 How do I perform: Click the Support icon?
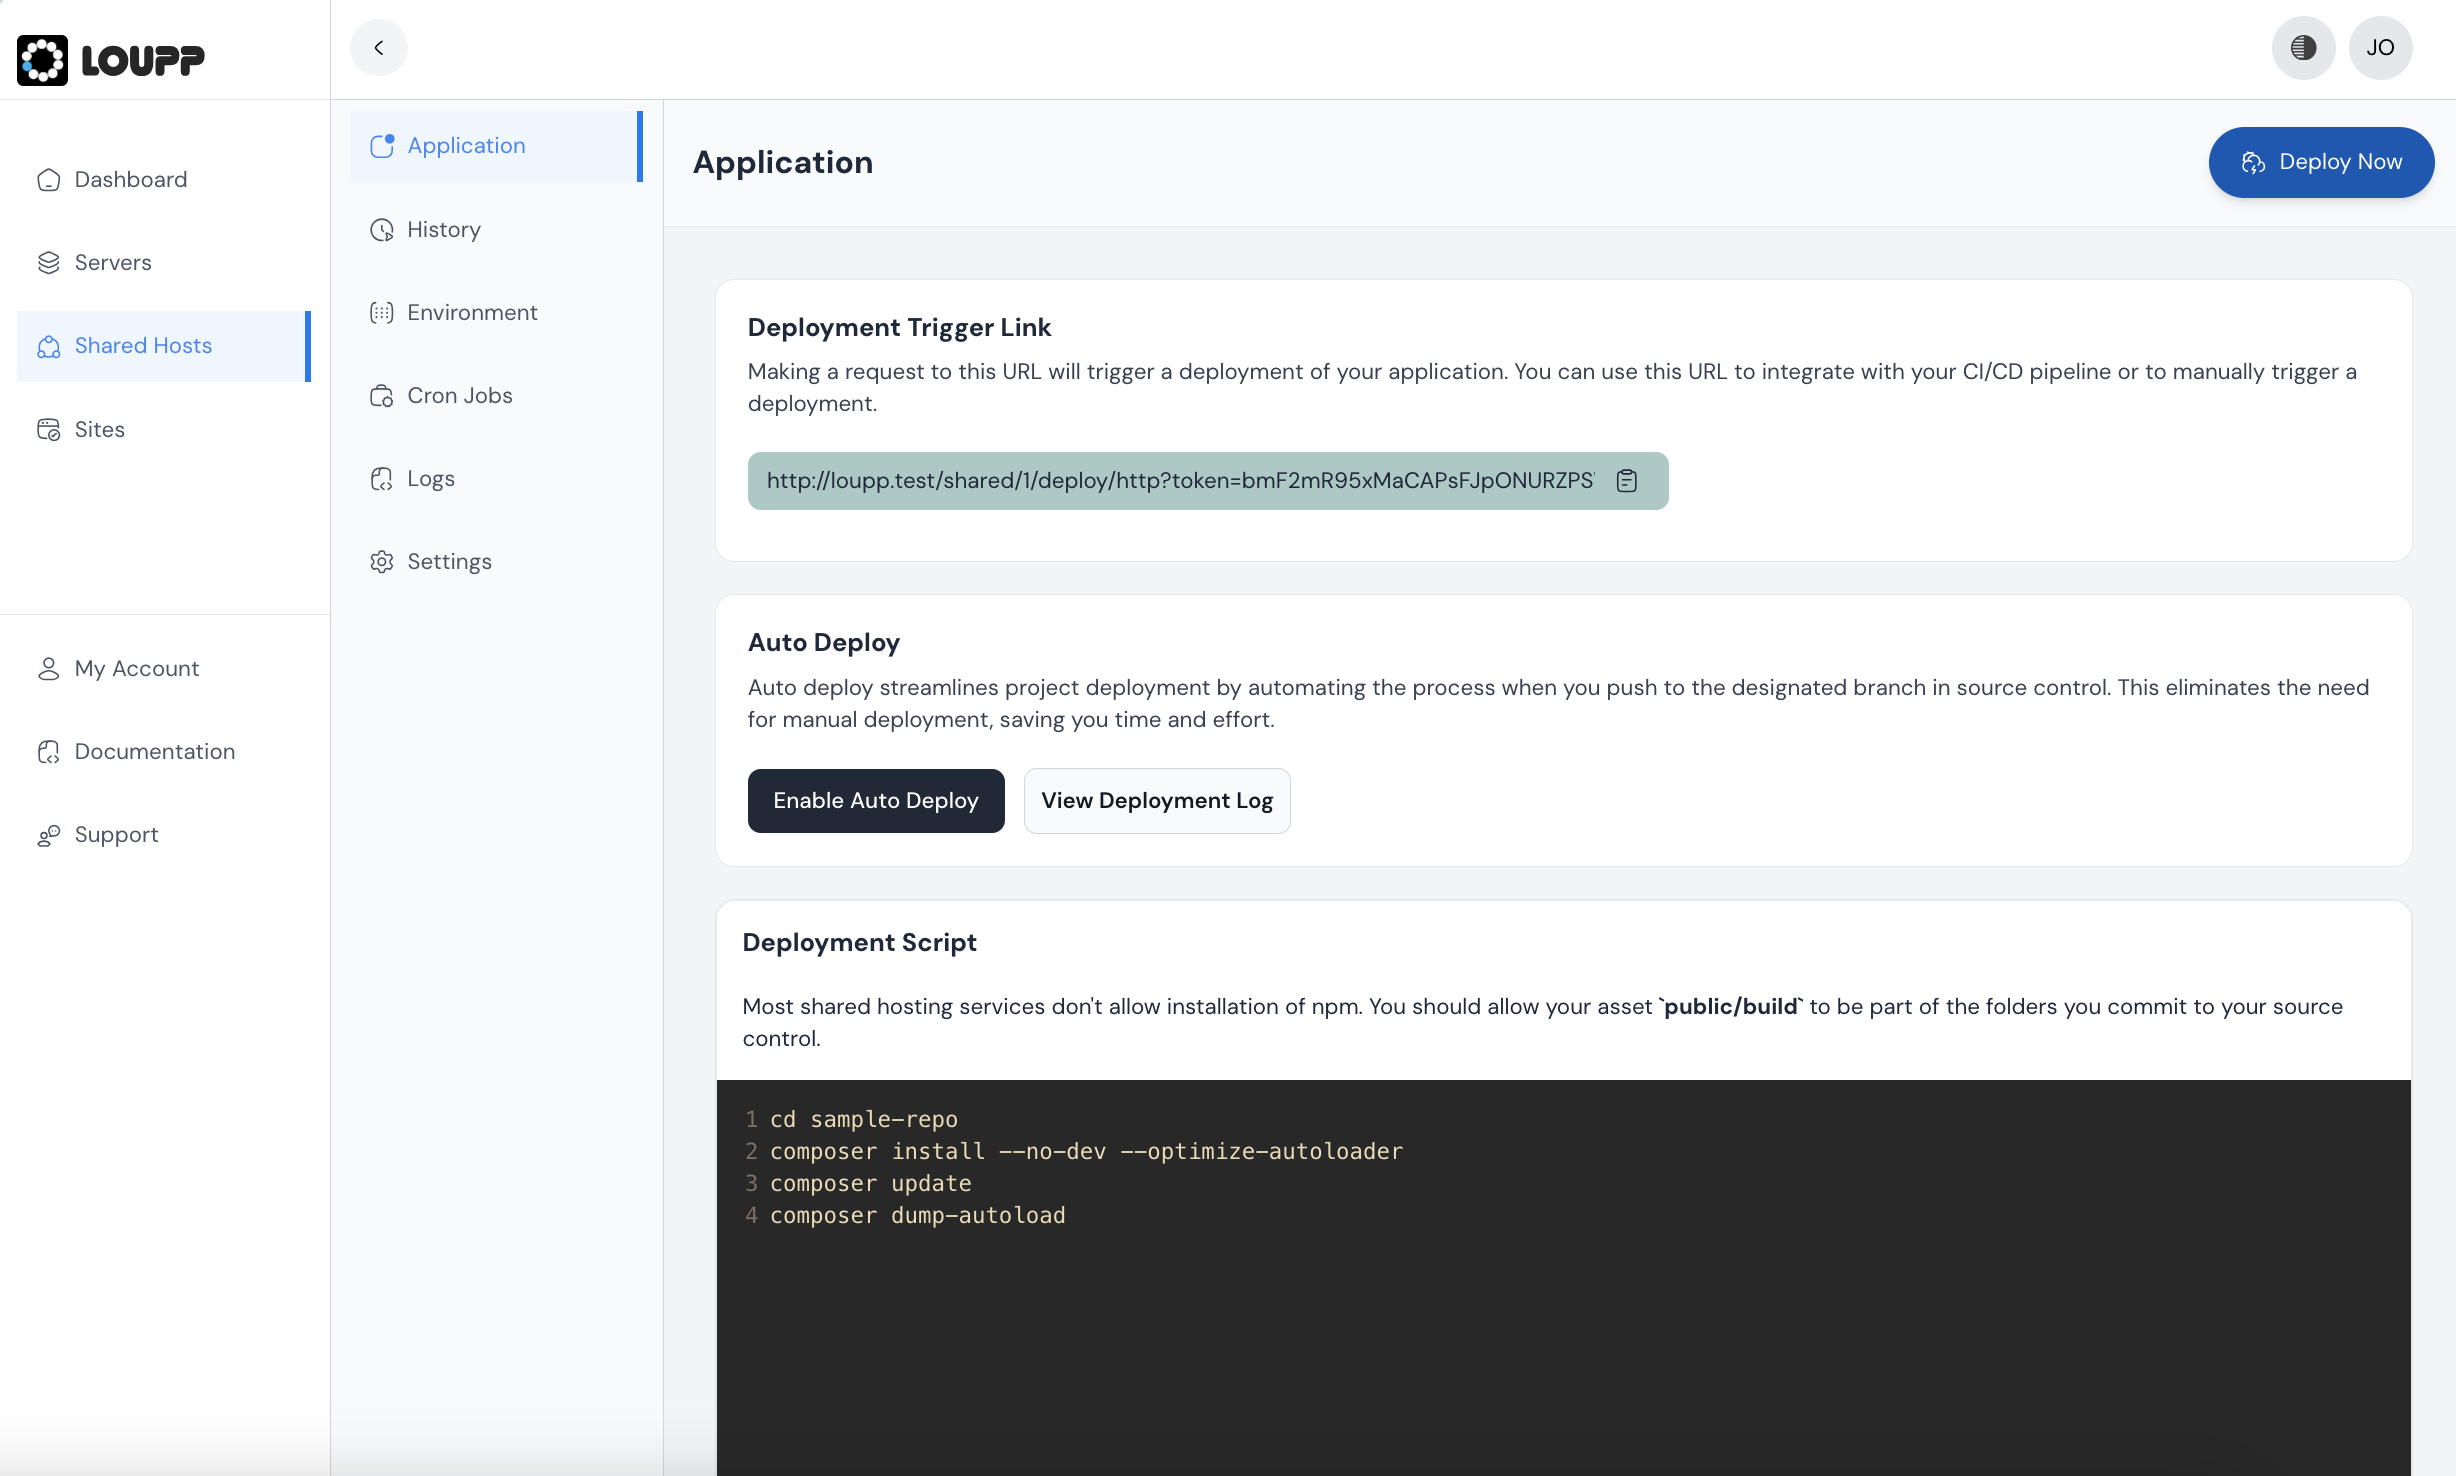[48, 835]
